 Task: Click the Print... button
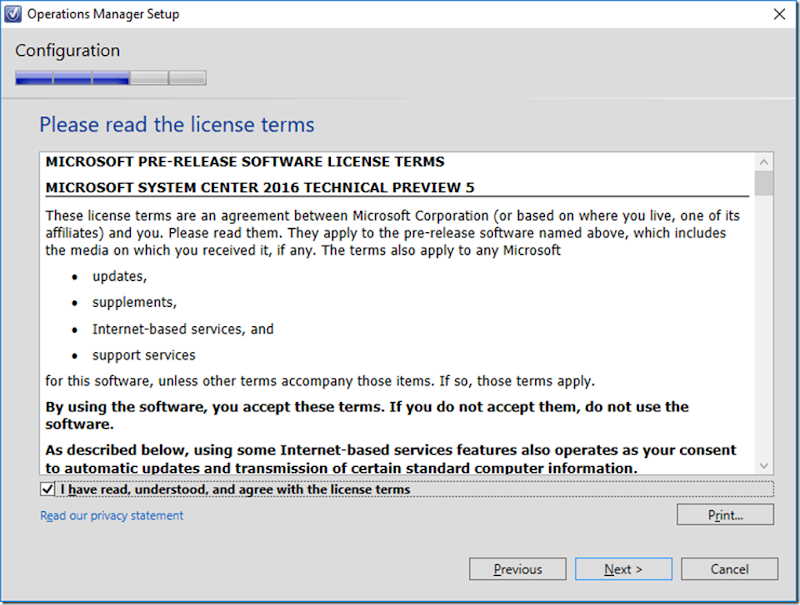(x=725, y=515)
